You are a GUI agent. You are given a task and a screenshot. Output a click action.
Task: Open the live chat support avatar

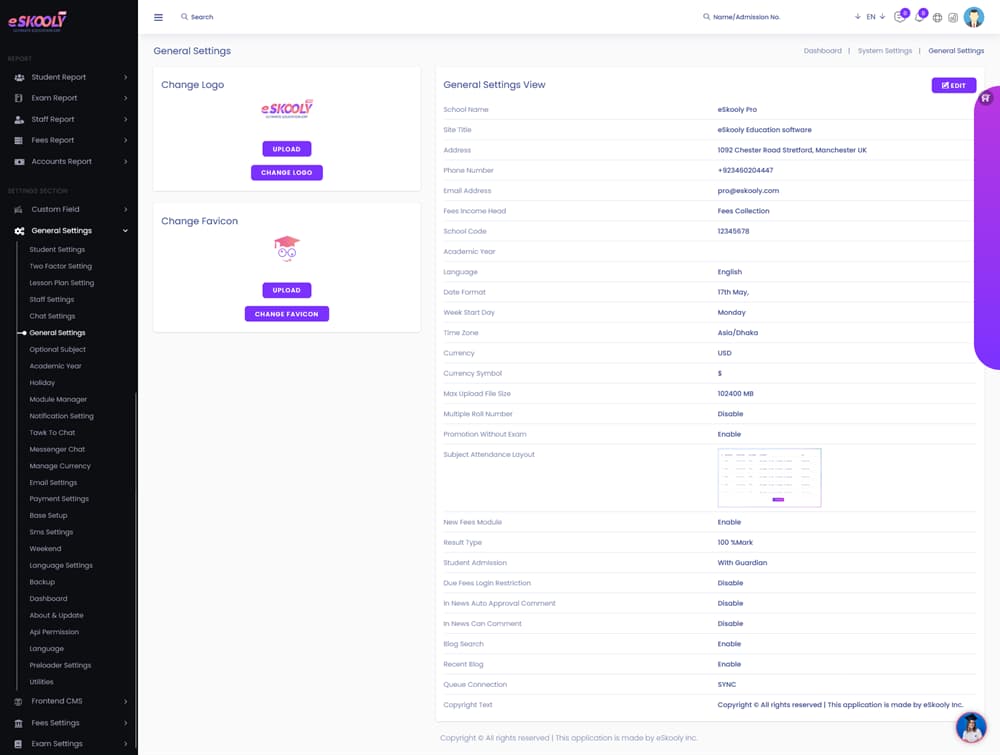(970, 727)
